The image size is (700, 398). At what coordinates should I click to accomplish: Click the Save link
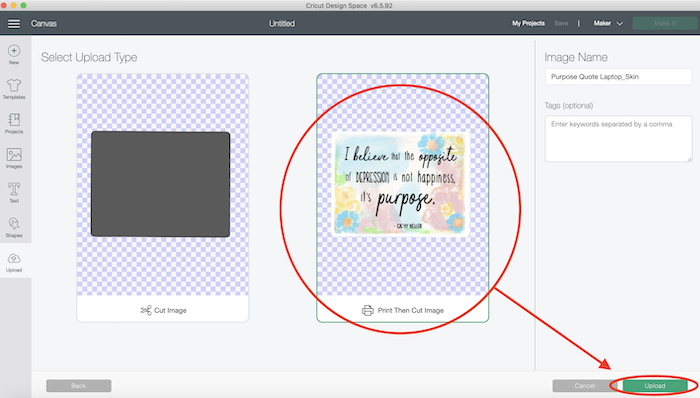click(x=561, y=23)
